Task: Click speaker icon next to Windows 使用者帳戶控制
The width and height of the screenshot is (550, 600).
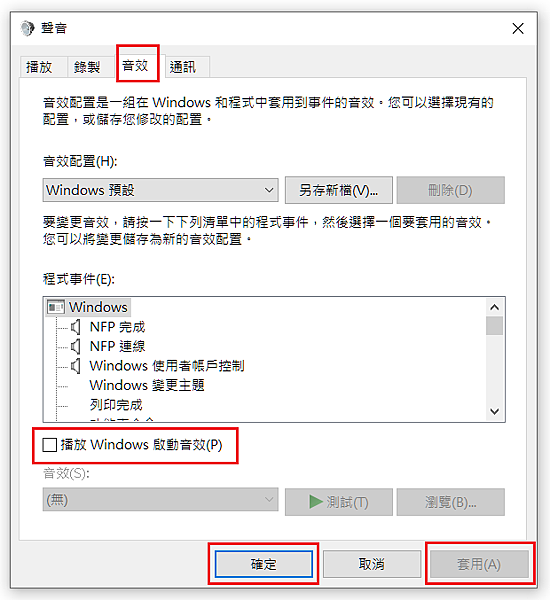Action: pyautogui.click(x=76, y=366)
